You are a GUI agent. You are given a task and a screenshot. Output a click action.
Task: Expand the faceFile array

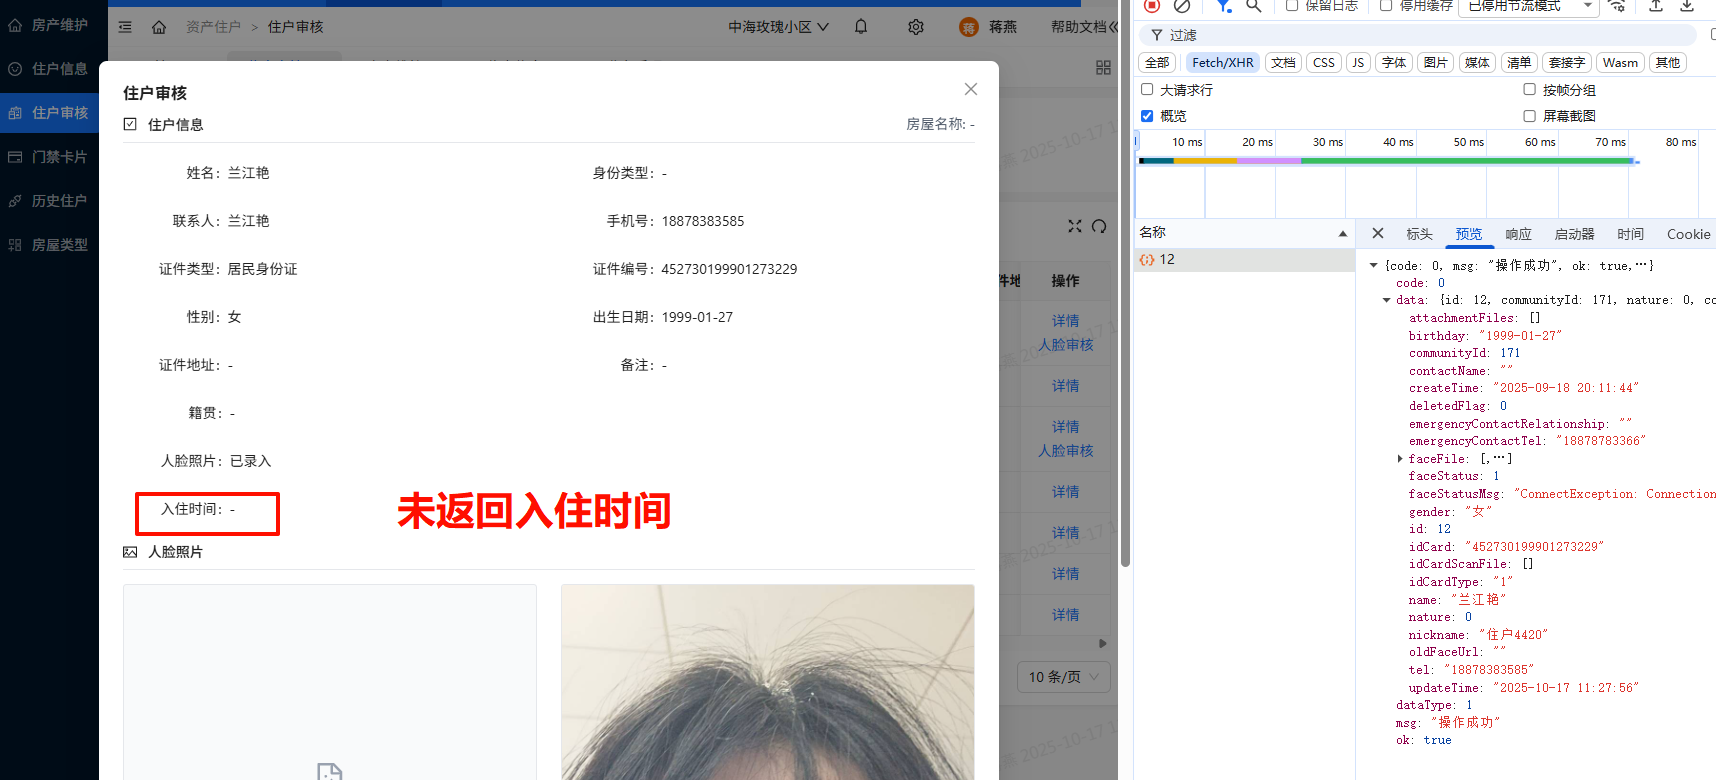click(1400, 458)
